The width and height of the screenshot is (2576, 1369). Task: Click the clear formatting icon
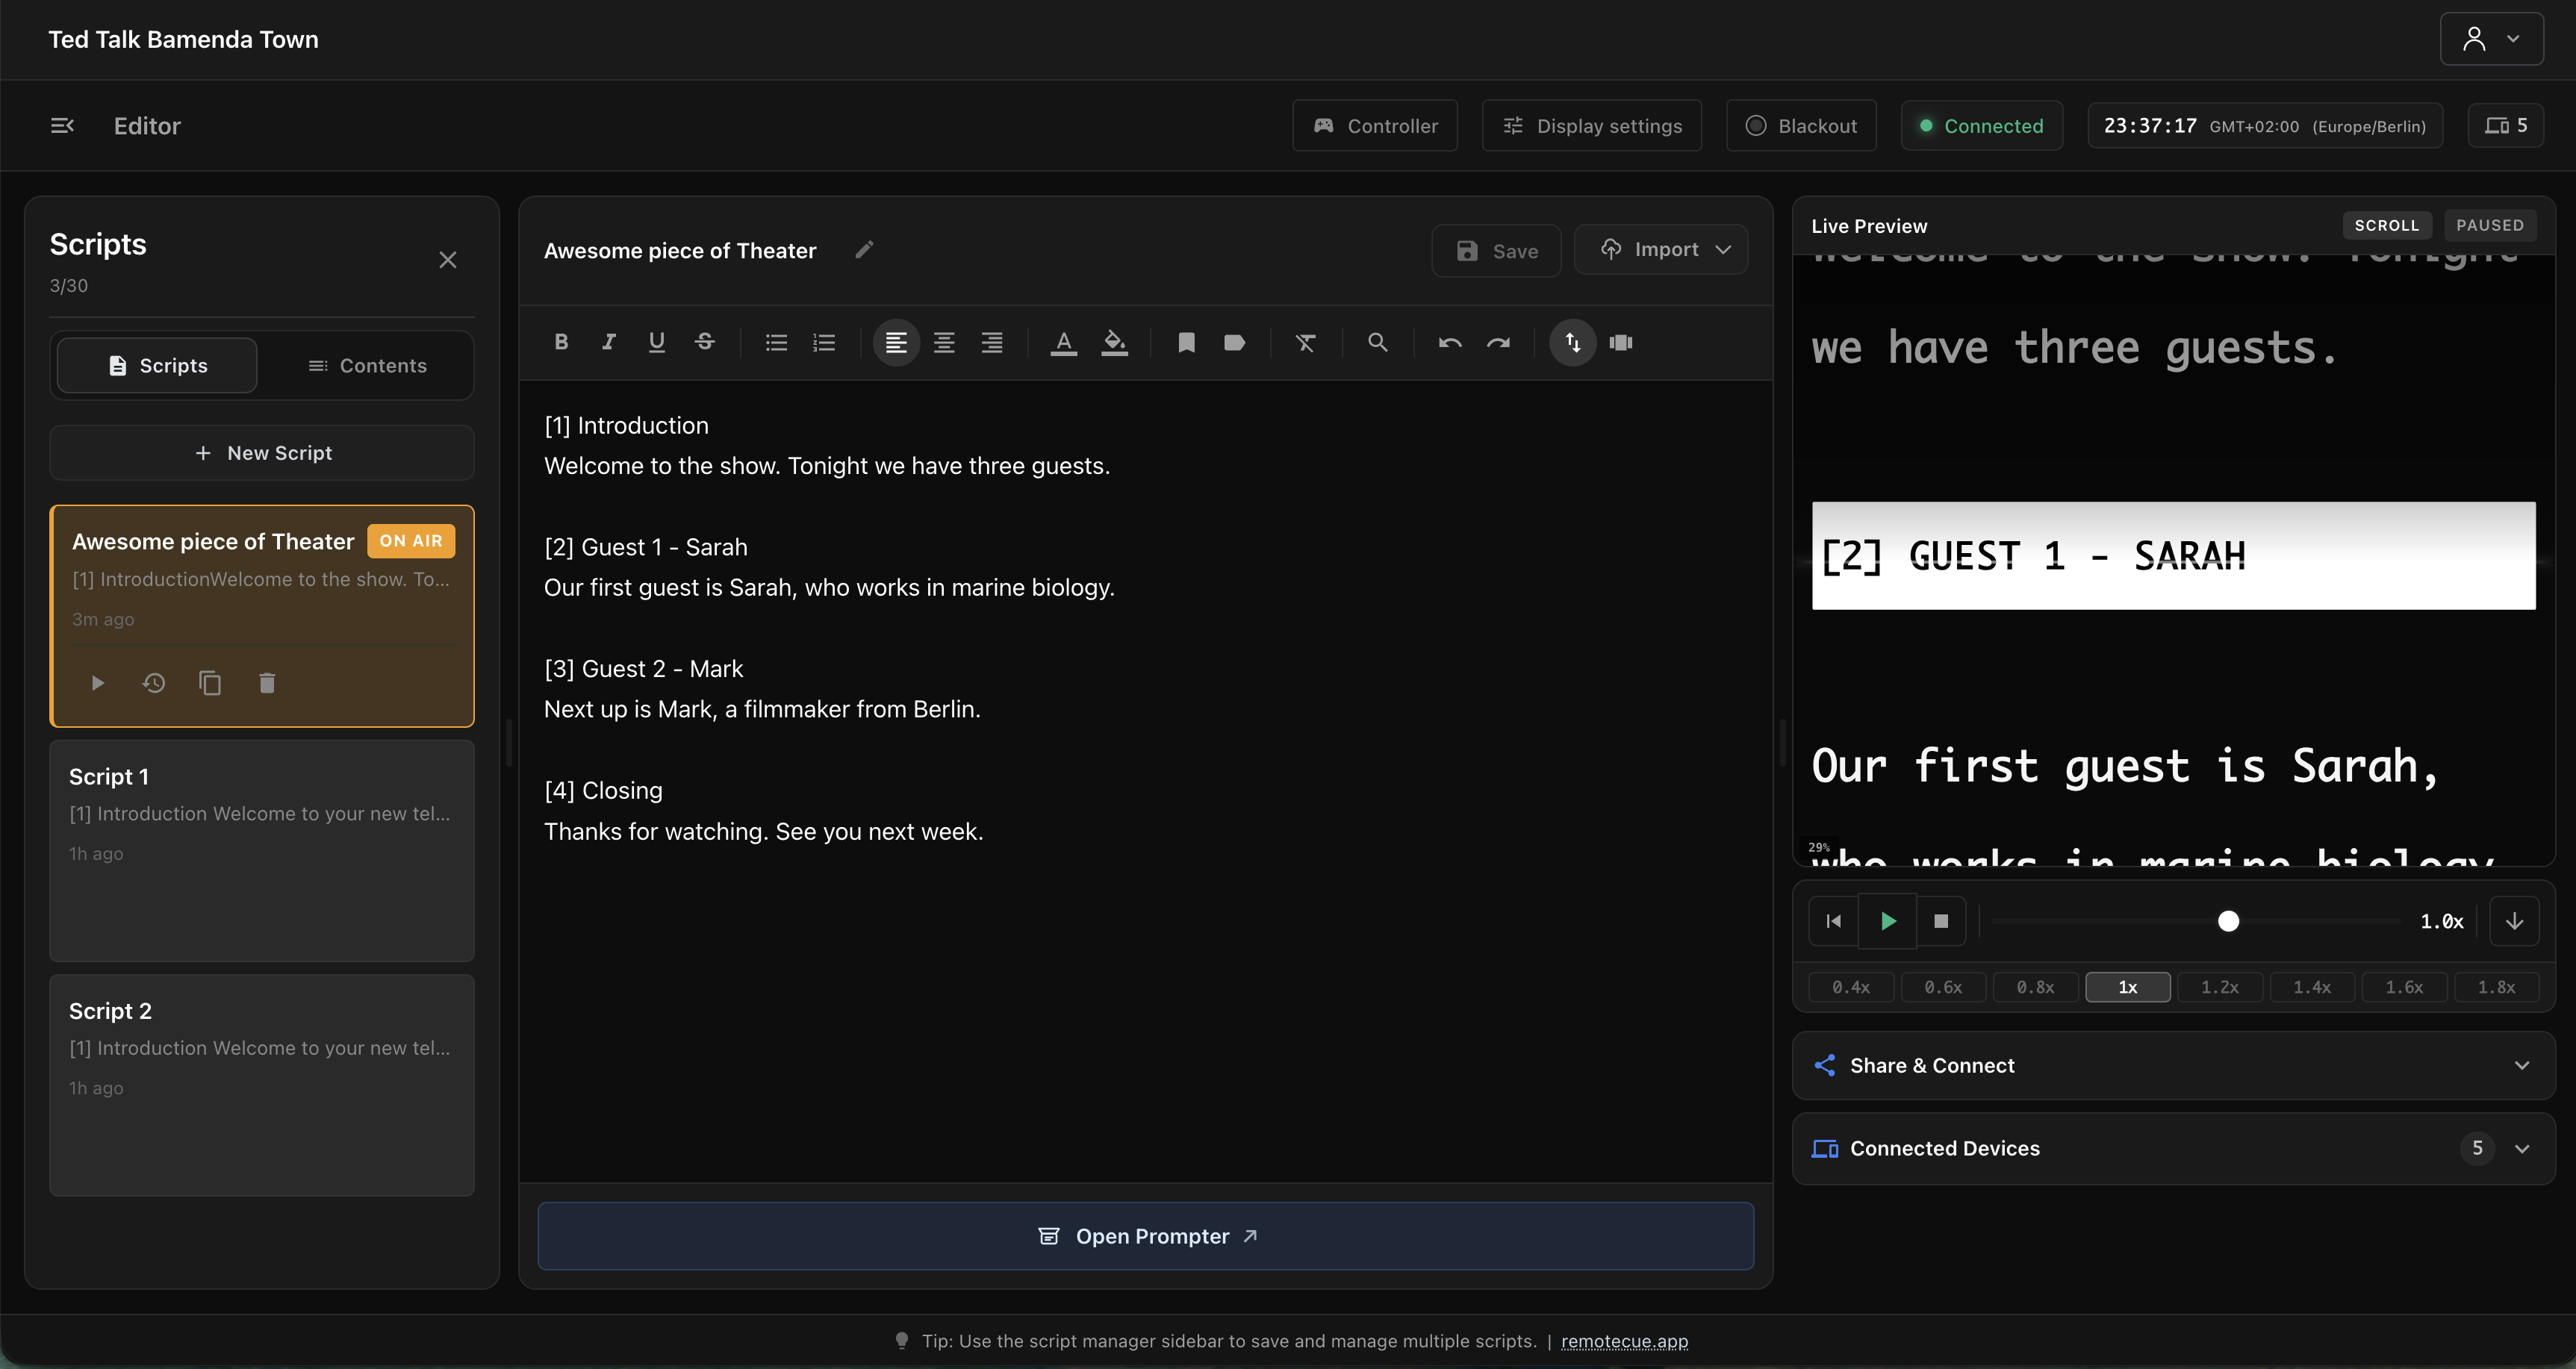(1306, 343)
